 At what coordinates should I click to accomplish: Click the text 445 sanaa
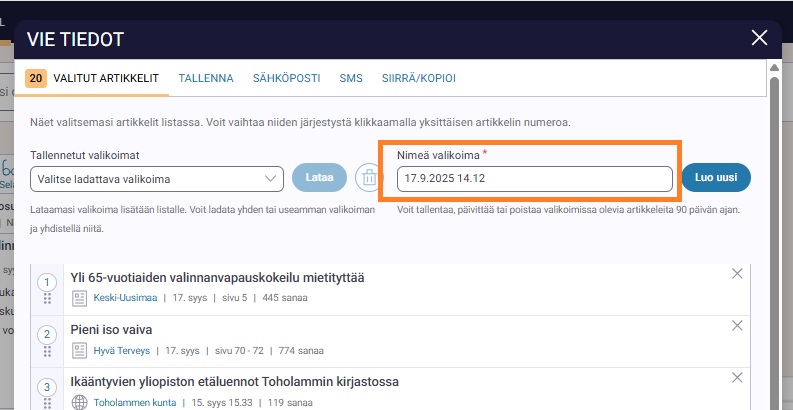click(x=285, y=298)
